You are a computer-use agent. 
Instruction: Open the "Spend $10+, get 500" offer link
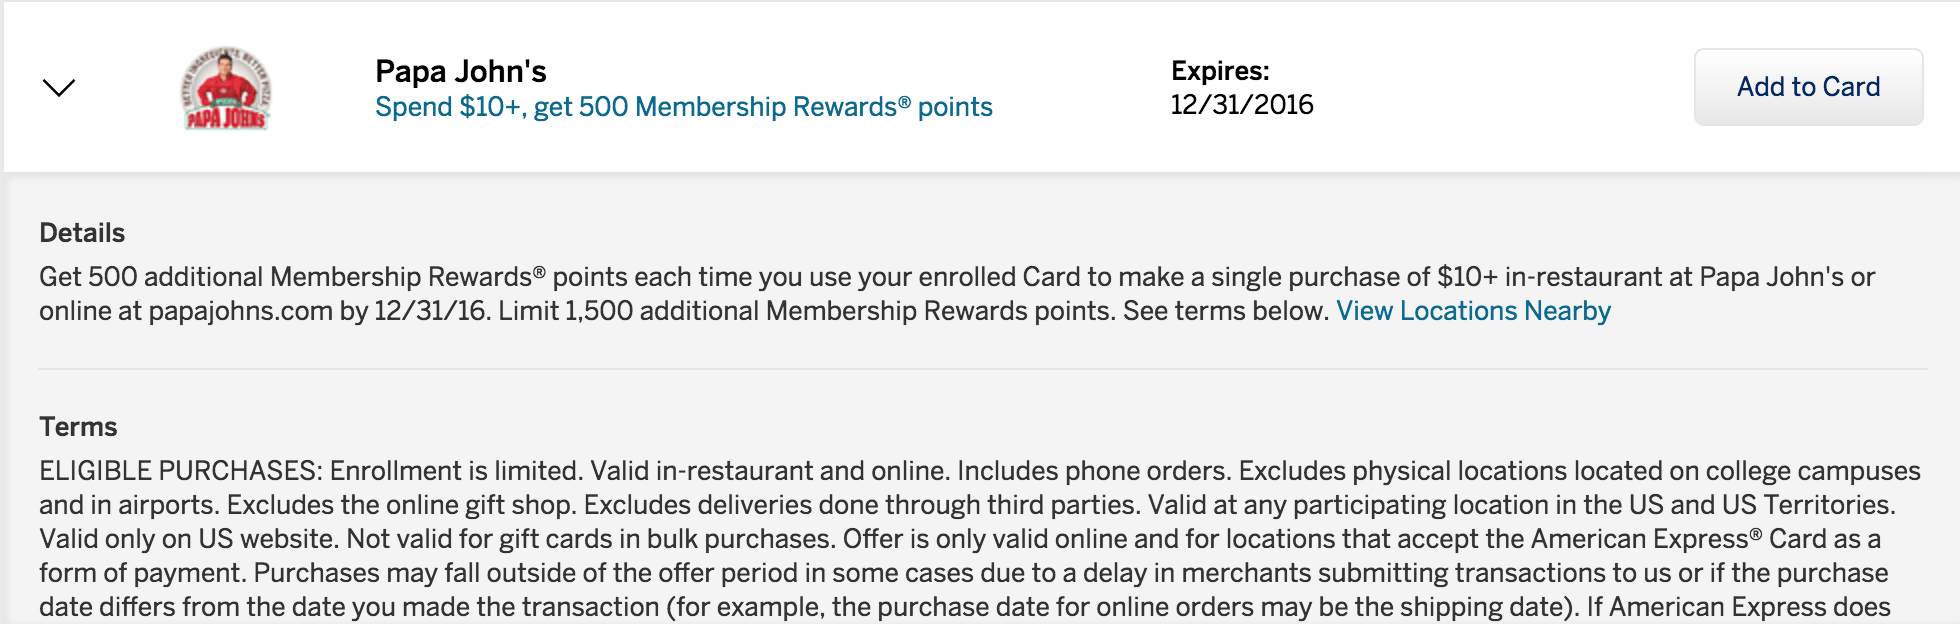tap(683, 107)
